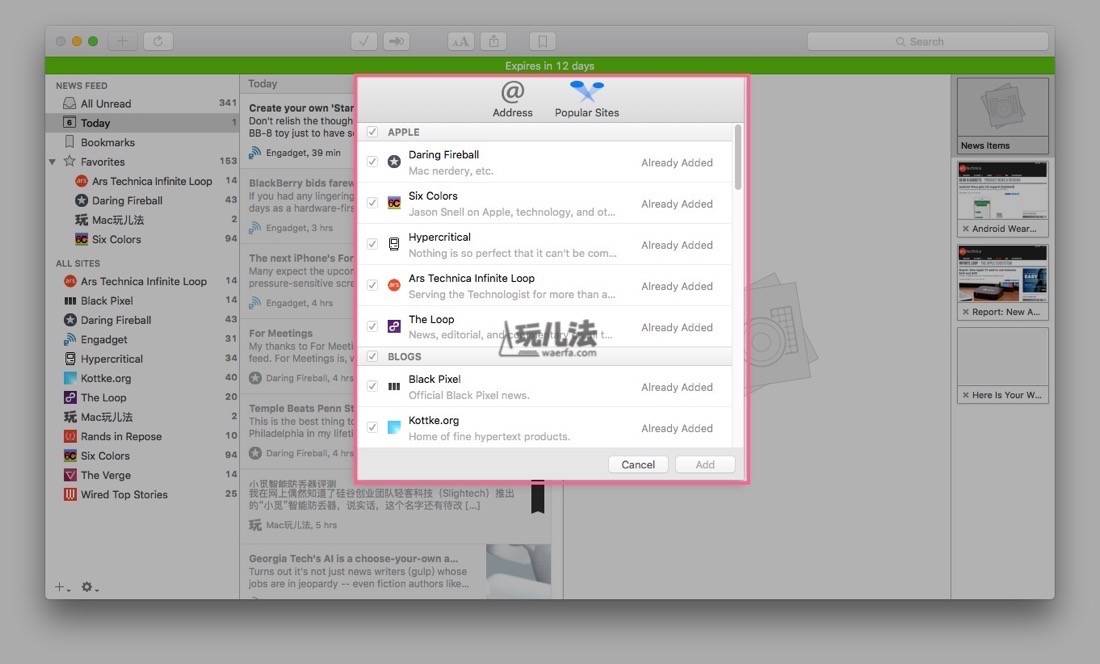Select Wired Top Stories under All Sites
The width and height of the screenshot is (1100, 664).
pos(142,494)
